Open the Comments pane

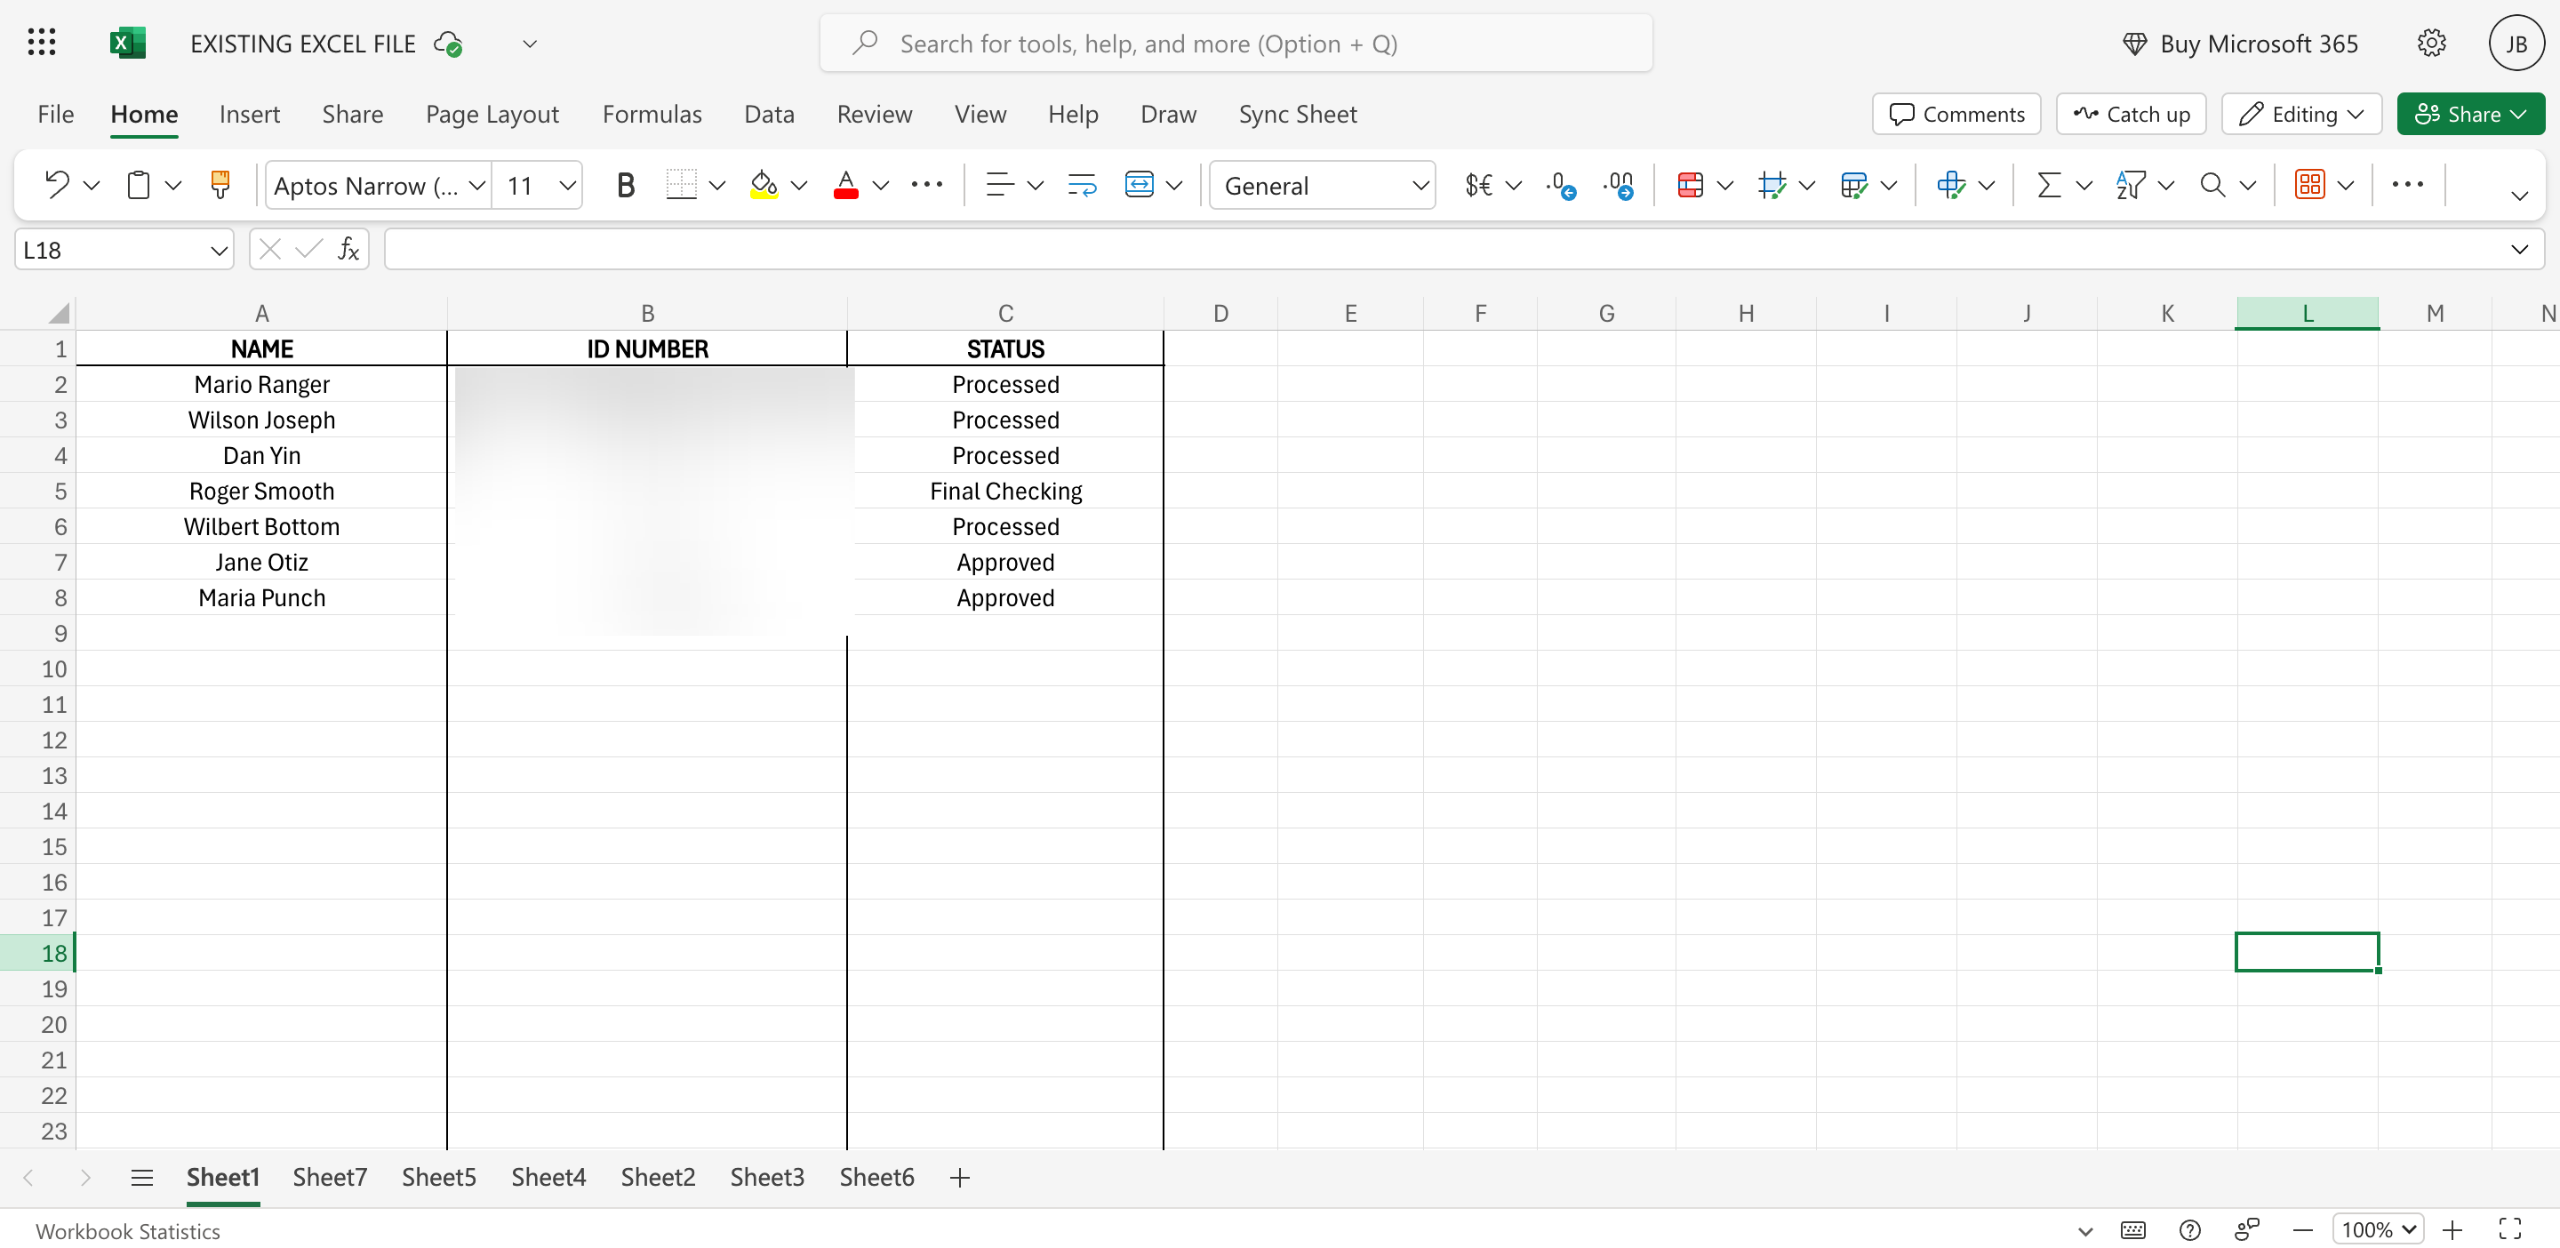(x=1957, y=114)
